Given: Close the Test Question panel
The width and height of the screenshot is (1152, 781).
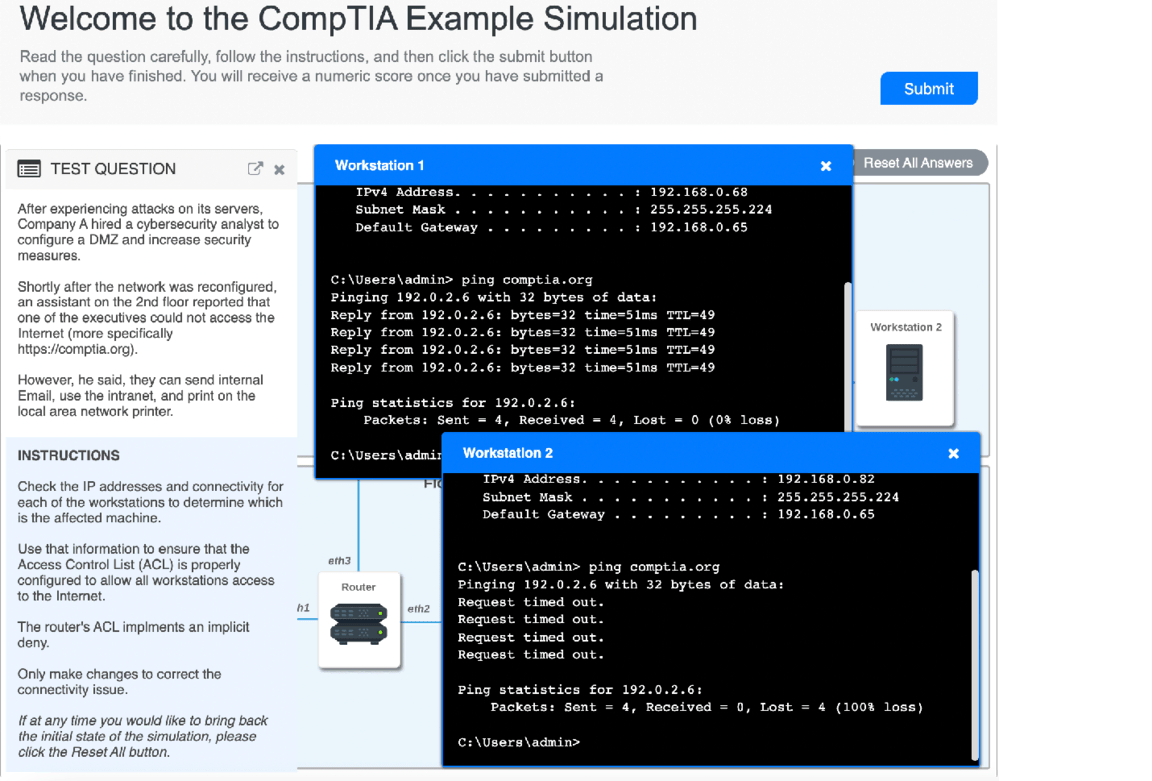Looking at the screenshot, I should click(279, 170).
